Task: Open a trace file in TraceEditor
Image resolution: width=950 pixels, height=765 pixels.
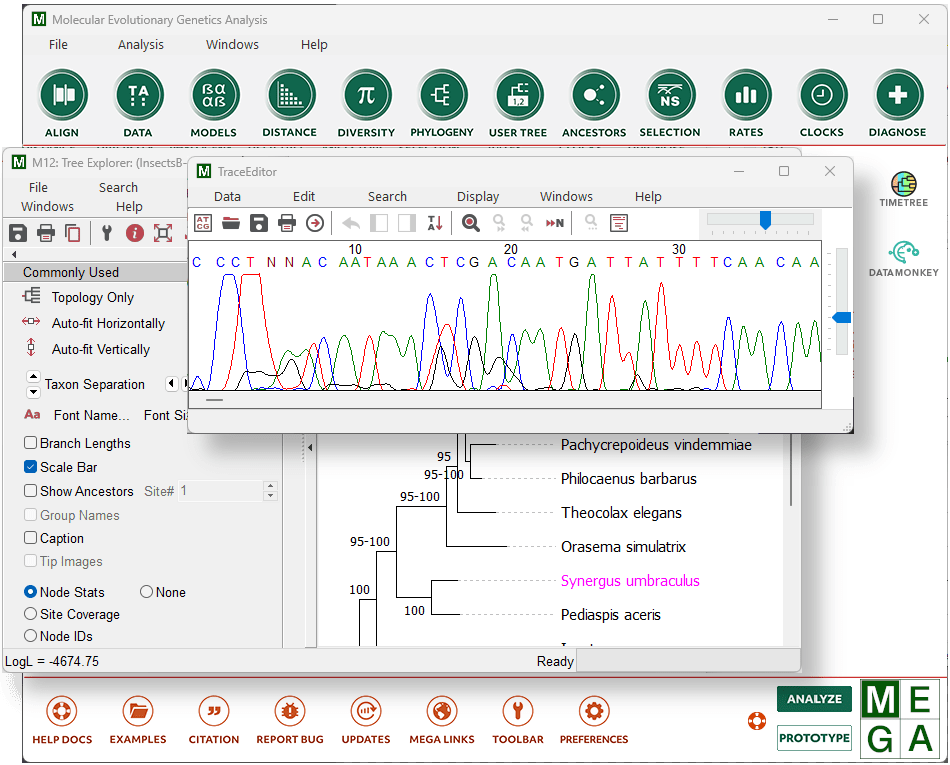Action: coord(231,223)
